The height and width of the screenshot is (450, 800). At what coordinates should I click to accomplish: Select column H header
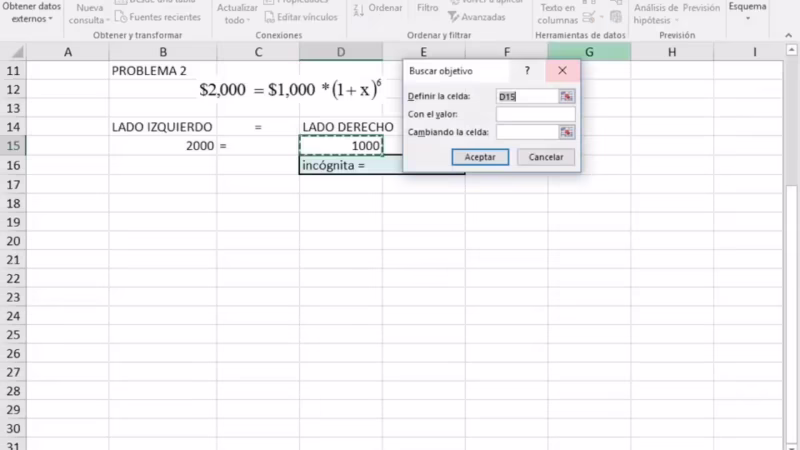point(672,52)
